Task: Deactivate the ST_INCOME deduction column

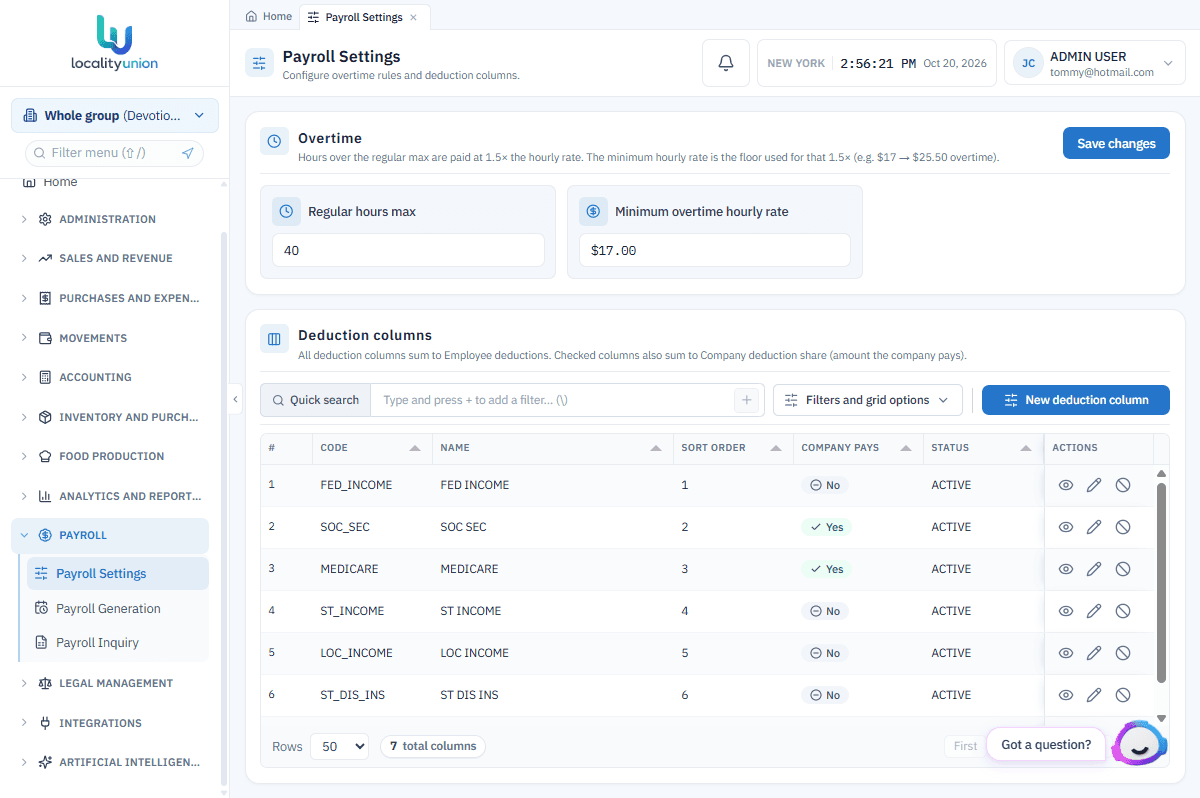Action: tap(1123, 611)
